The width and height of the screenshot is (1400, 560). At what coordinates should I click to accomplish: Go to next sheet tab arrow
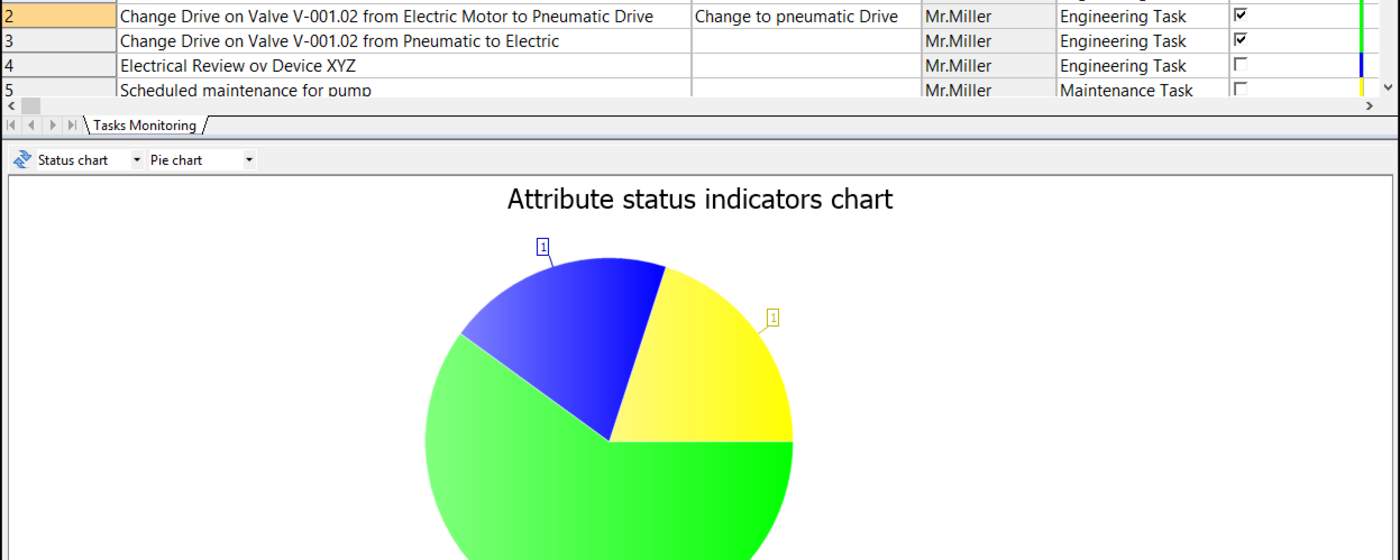tap(52, 126)
